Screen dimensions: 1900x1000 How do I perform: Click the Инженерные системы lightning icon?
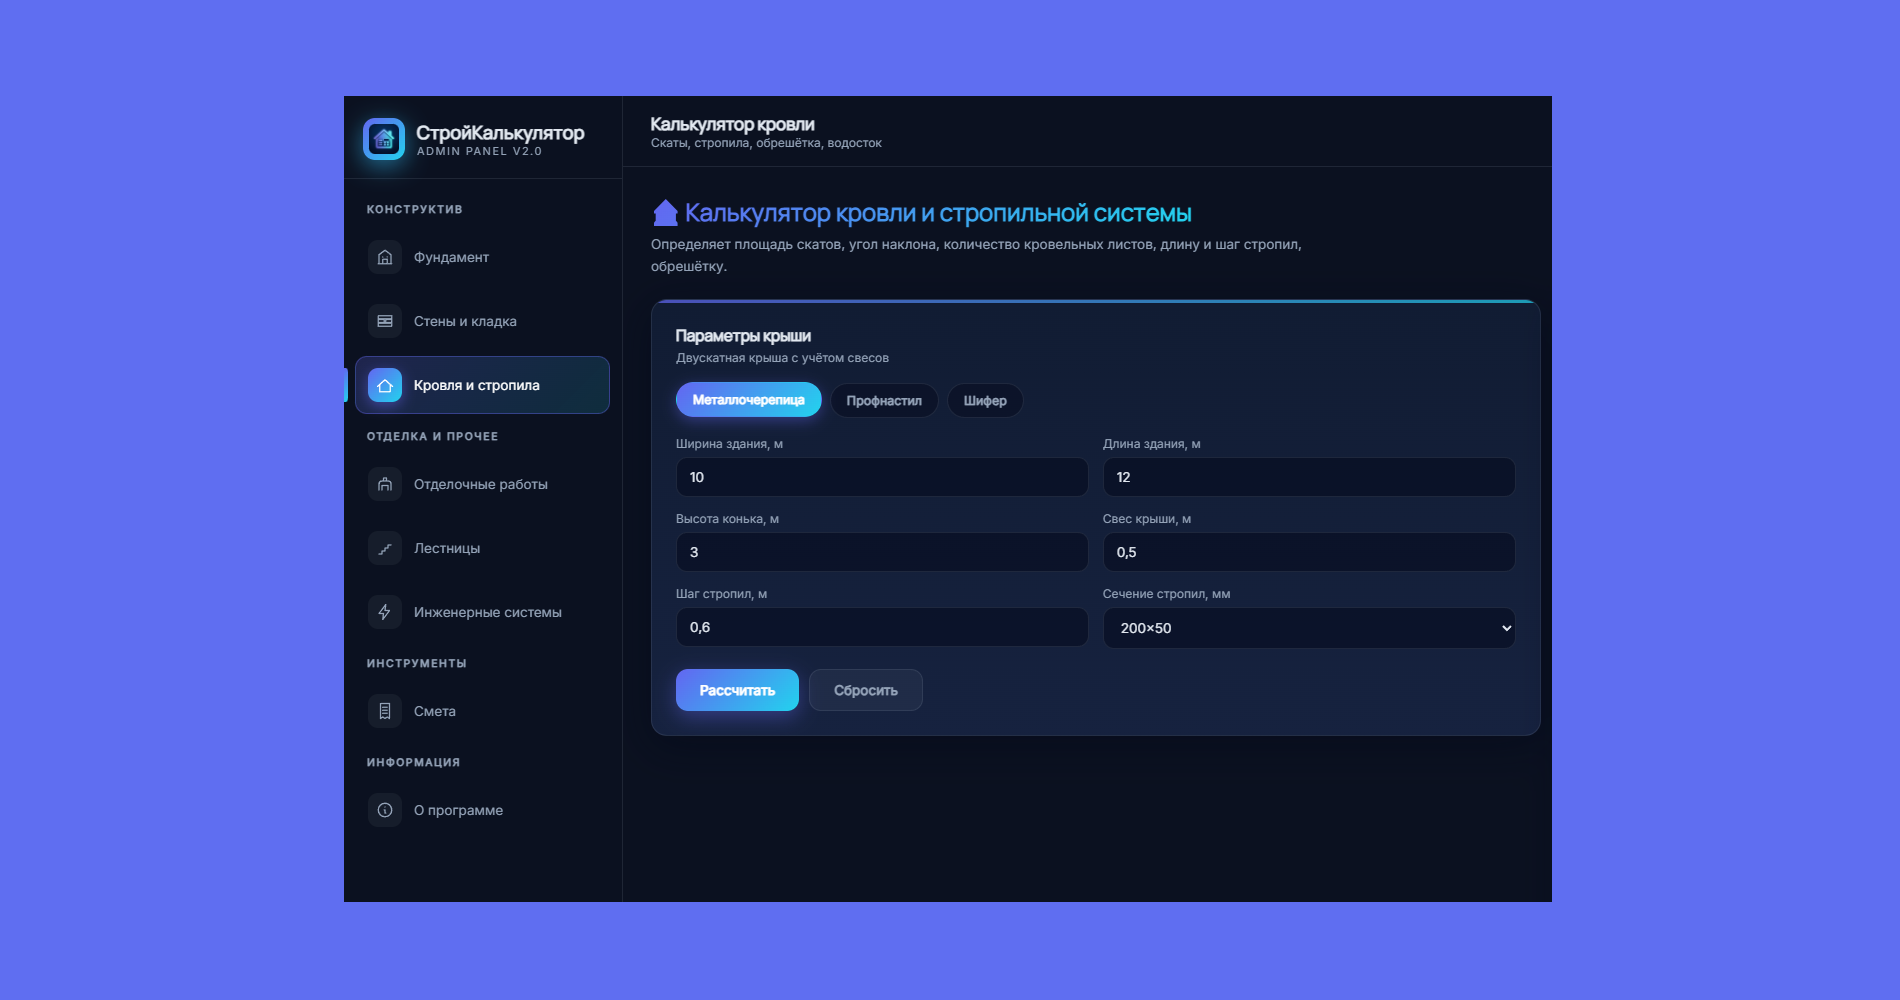point(385,612)
